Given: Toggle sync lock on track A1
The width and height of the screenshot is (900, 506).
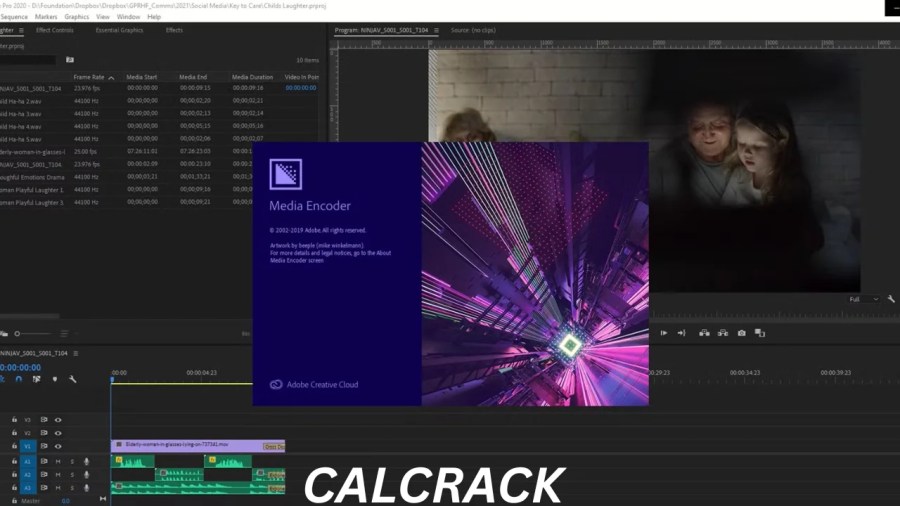Looking at the screenshot, I should pyautogui.click(x=44, y=461).
